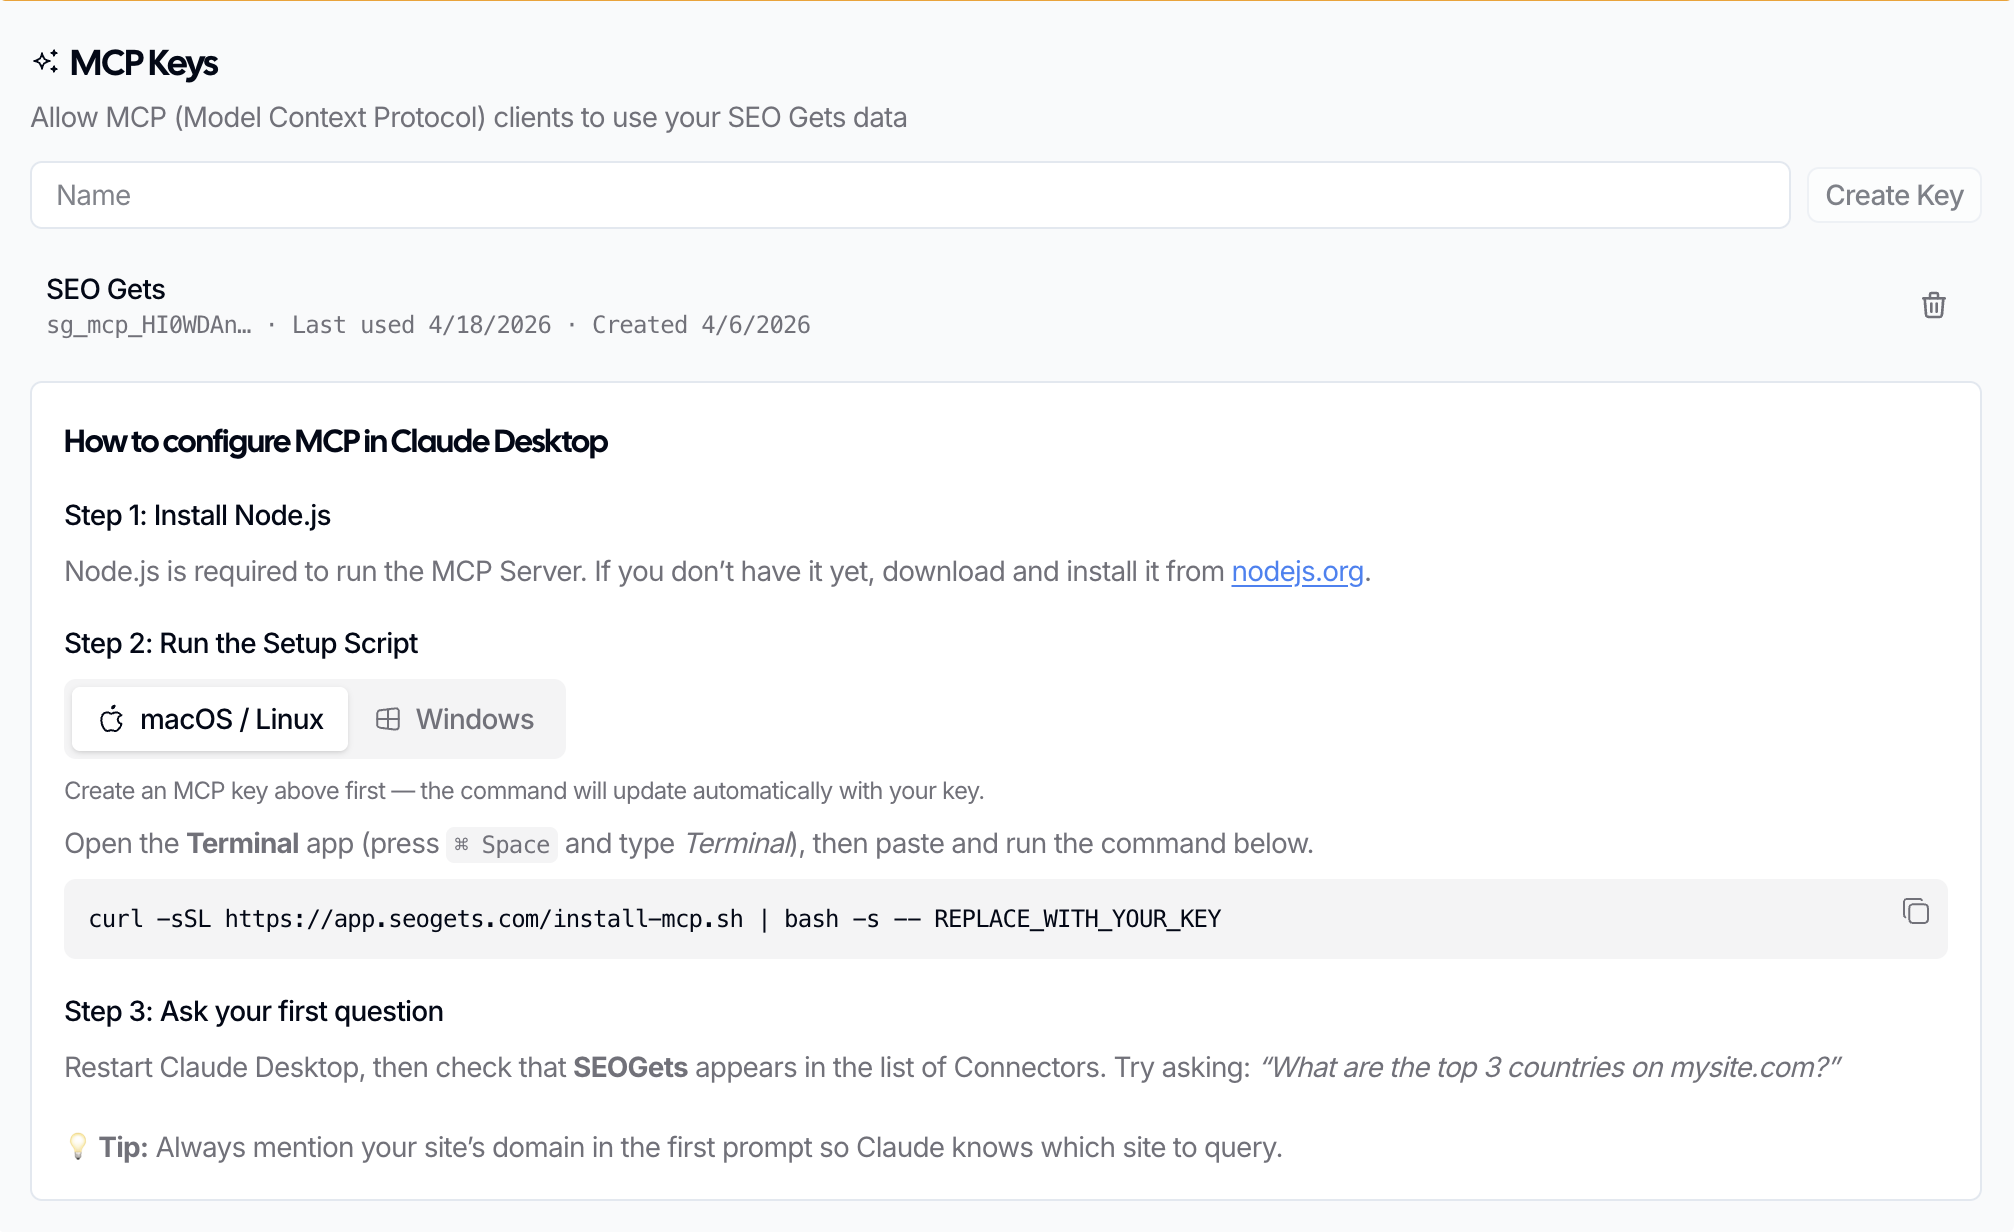2014x1232 pixels.
Task: Click the sparkle icon beside MCP Keys
Action: (x=46, y=62)
